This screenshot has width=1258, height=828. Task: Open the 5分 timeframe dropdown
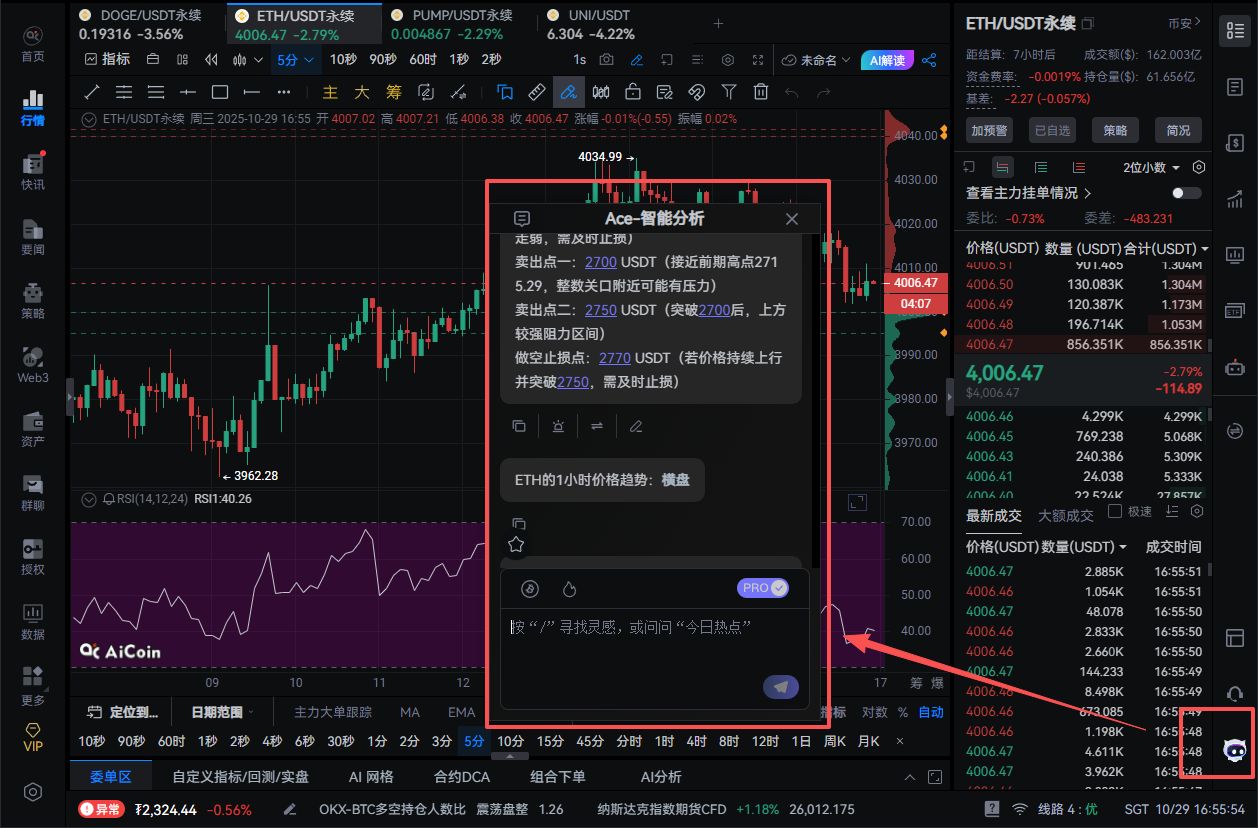pyautogui.click(x=294, y=59)
